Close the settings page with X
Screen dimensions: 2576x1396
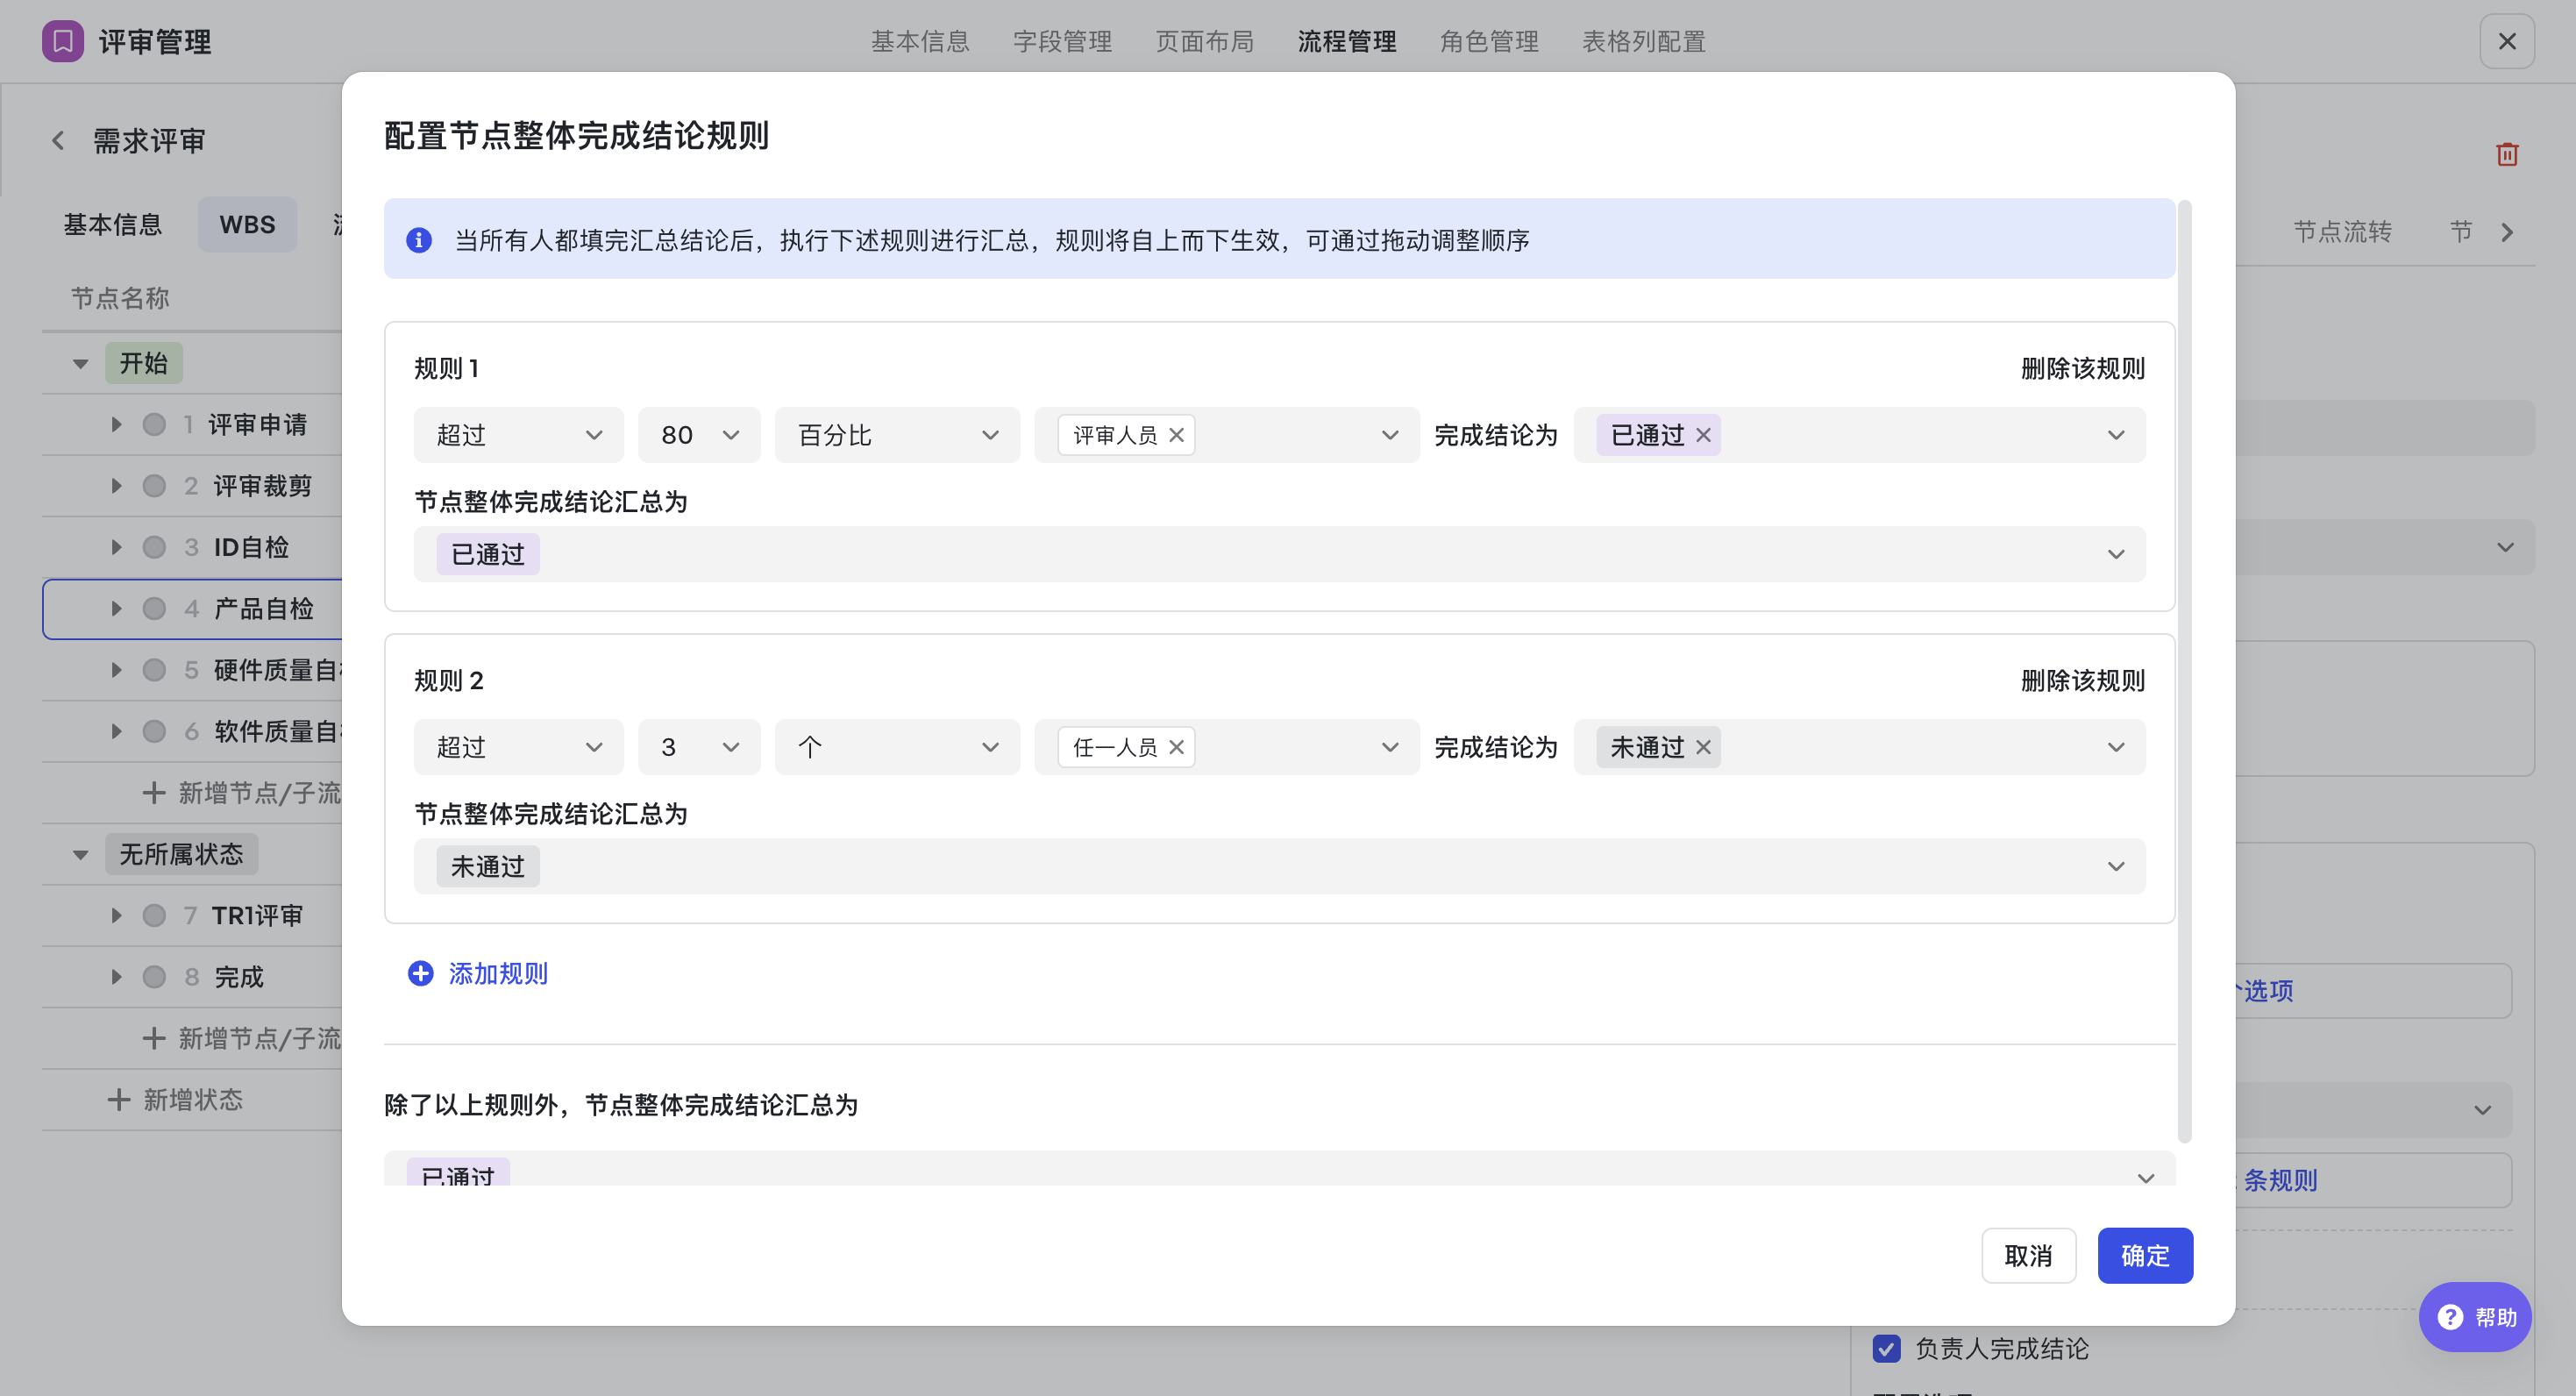click(x=2506, y=41)
